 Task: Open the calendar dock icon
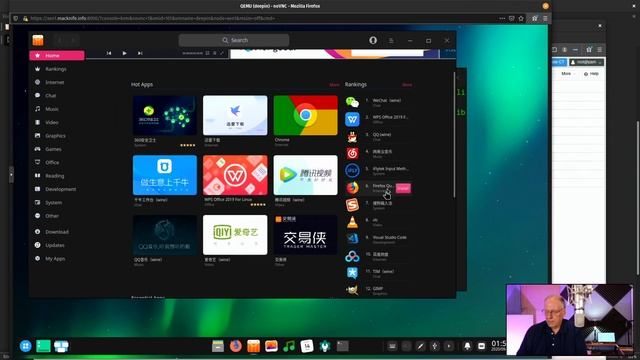click(x=307, y=346)
